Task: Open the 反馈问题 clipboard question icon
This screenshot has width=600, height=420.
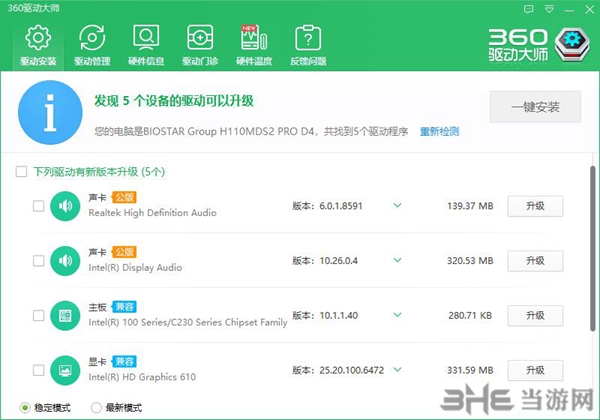Action: [308, 46]
